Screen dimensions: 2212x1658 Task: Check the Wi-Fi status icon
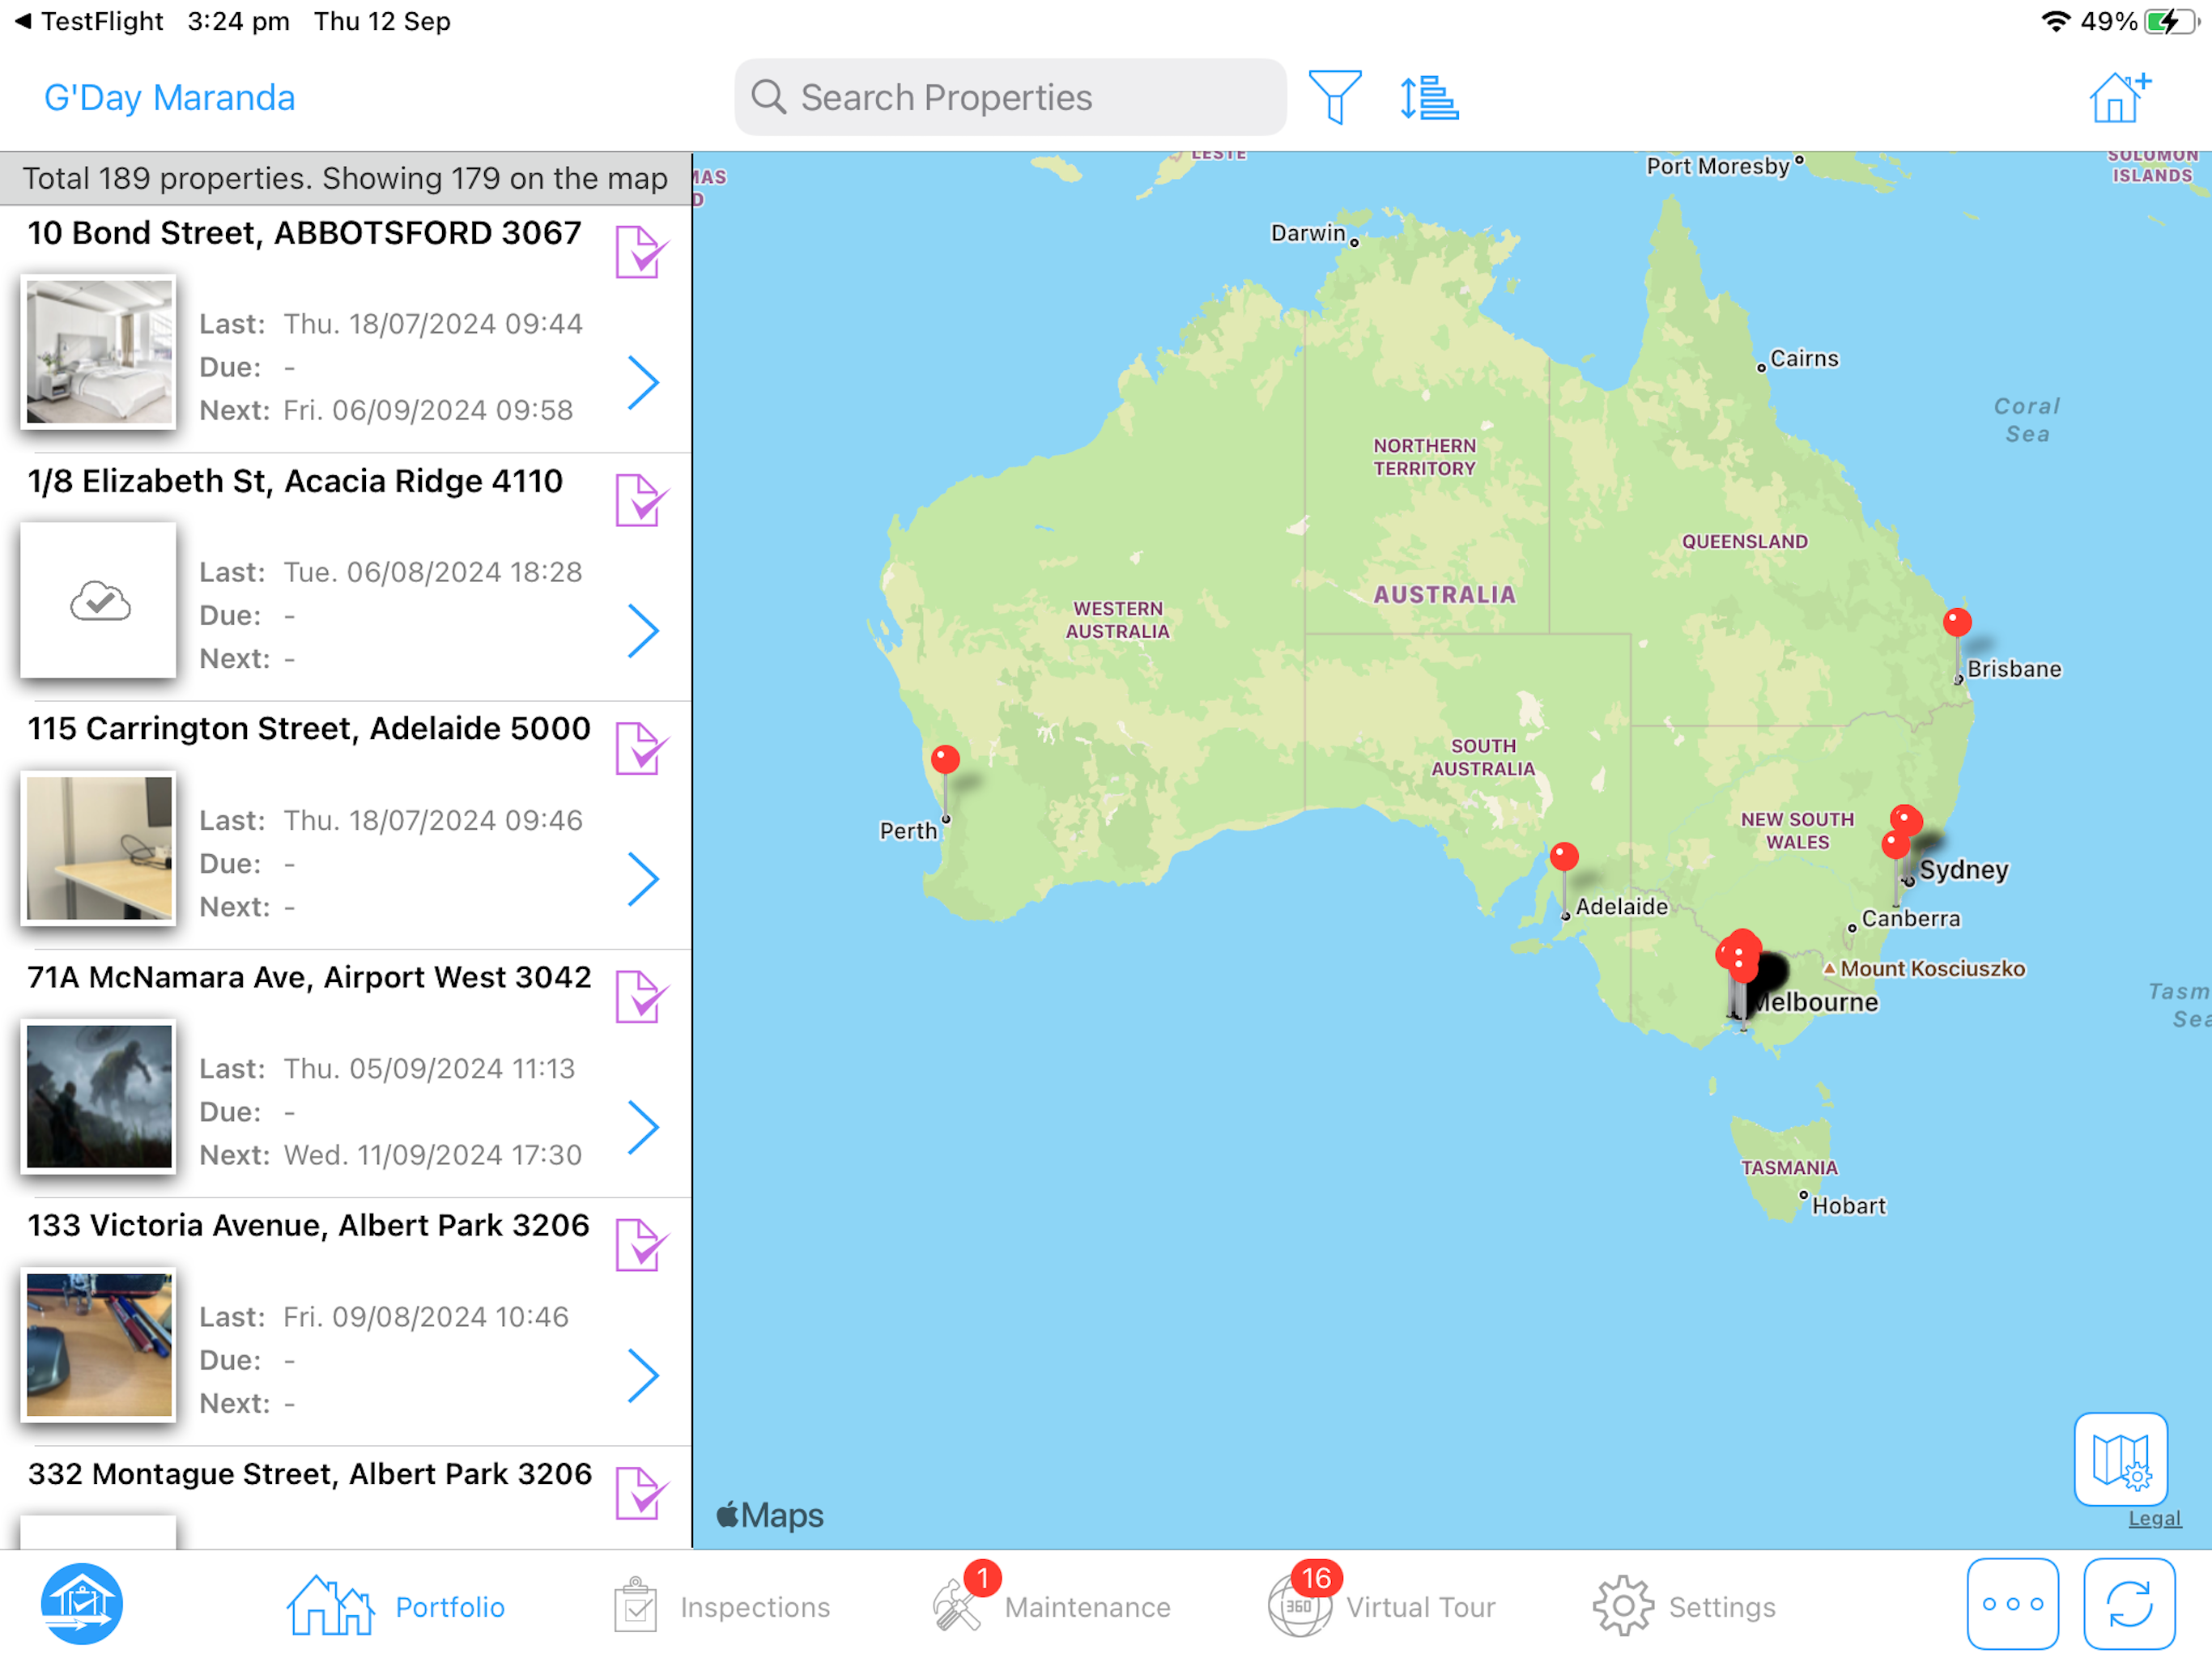click(x=2055, y=21)
